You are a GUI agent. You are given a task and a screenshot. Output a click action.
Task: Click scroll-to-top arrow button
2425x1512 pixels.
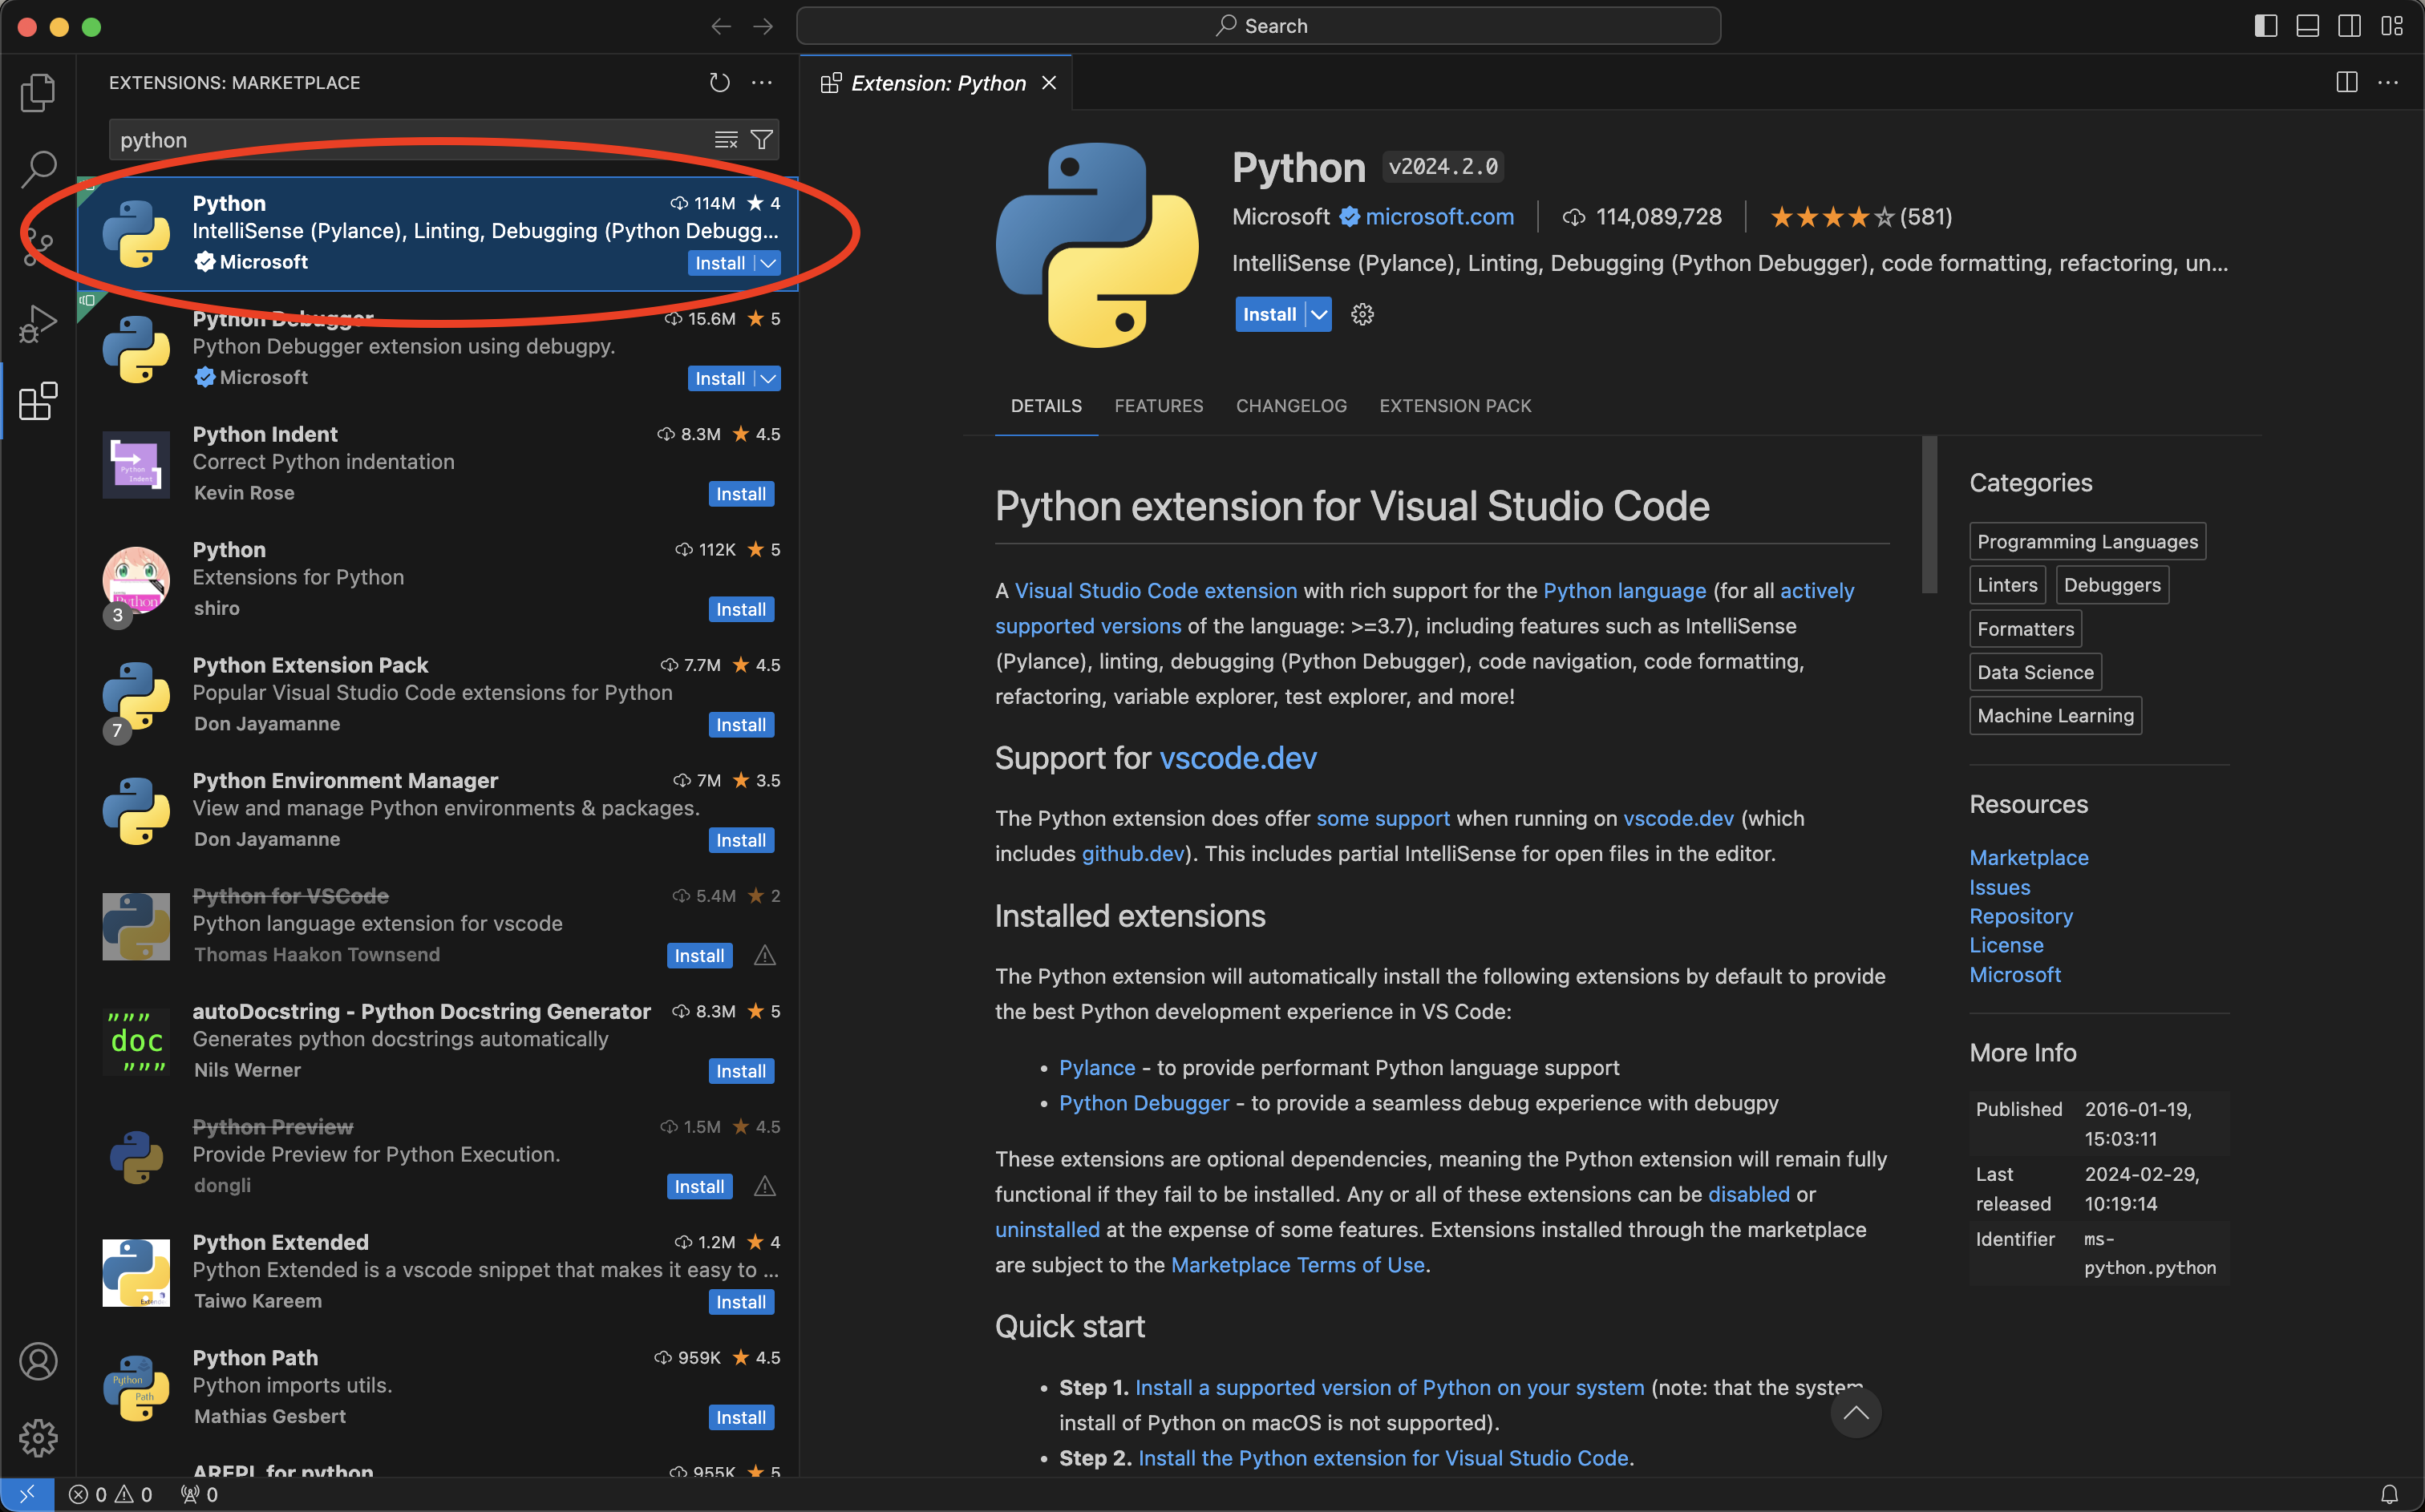(1856, 1413)
